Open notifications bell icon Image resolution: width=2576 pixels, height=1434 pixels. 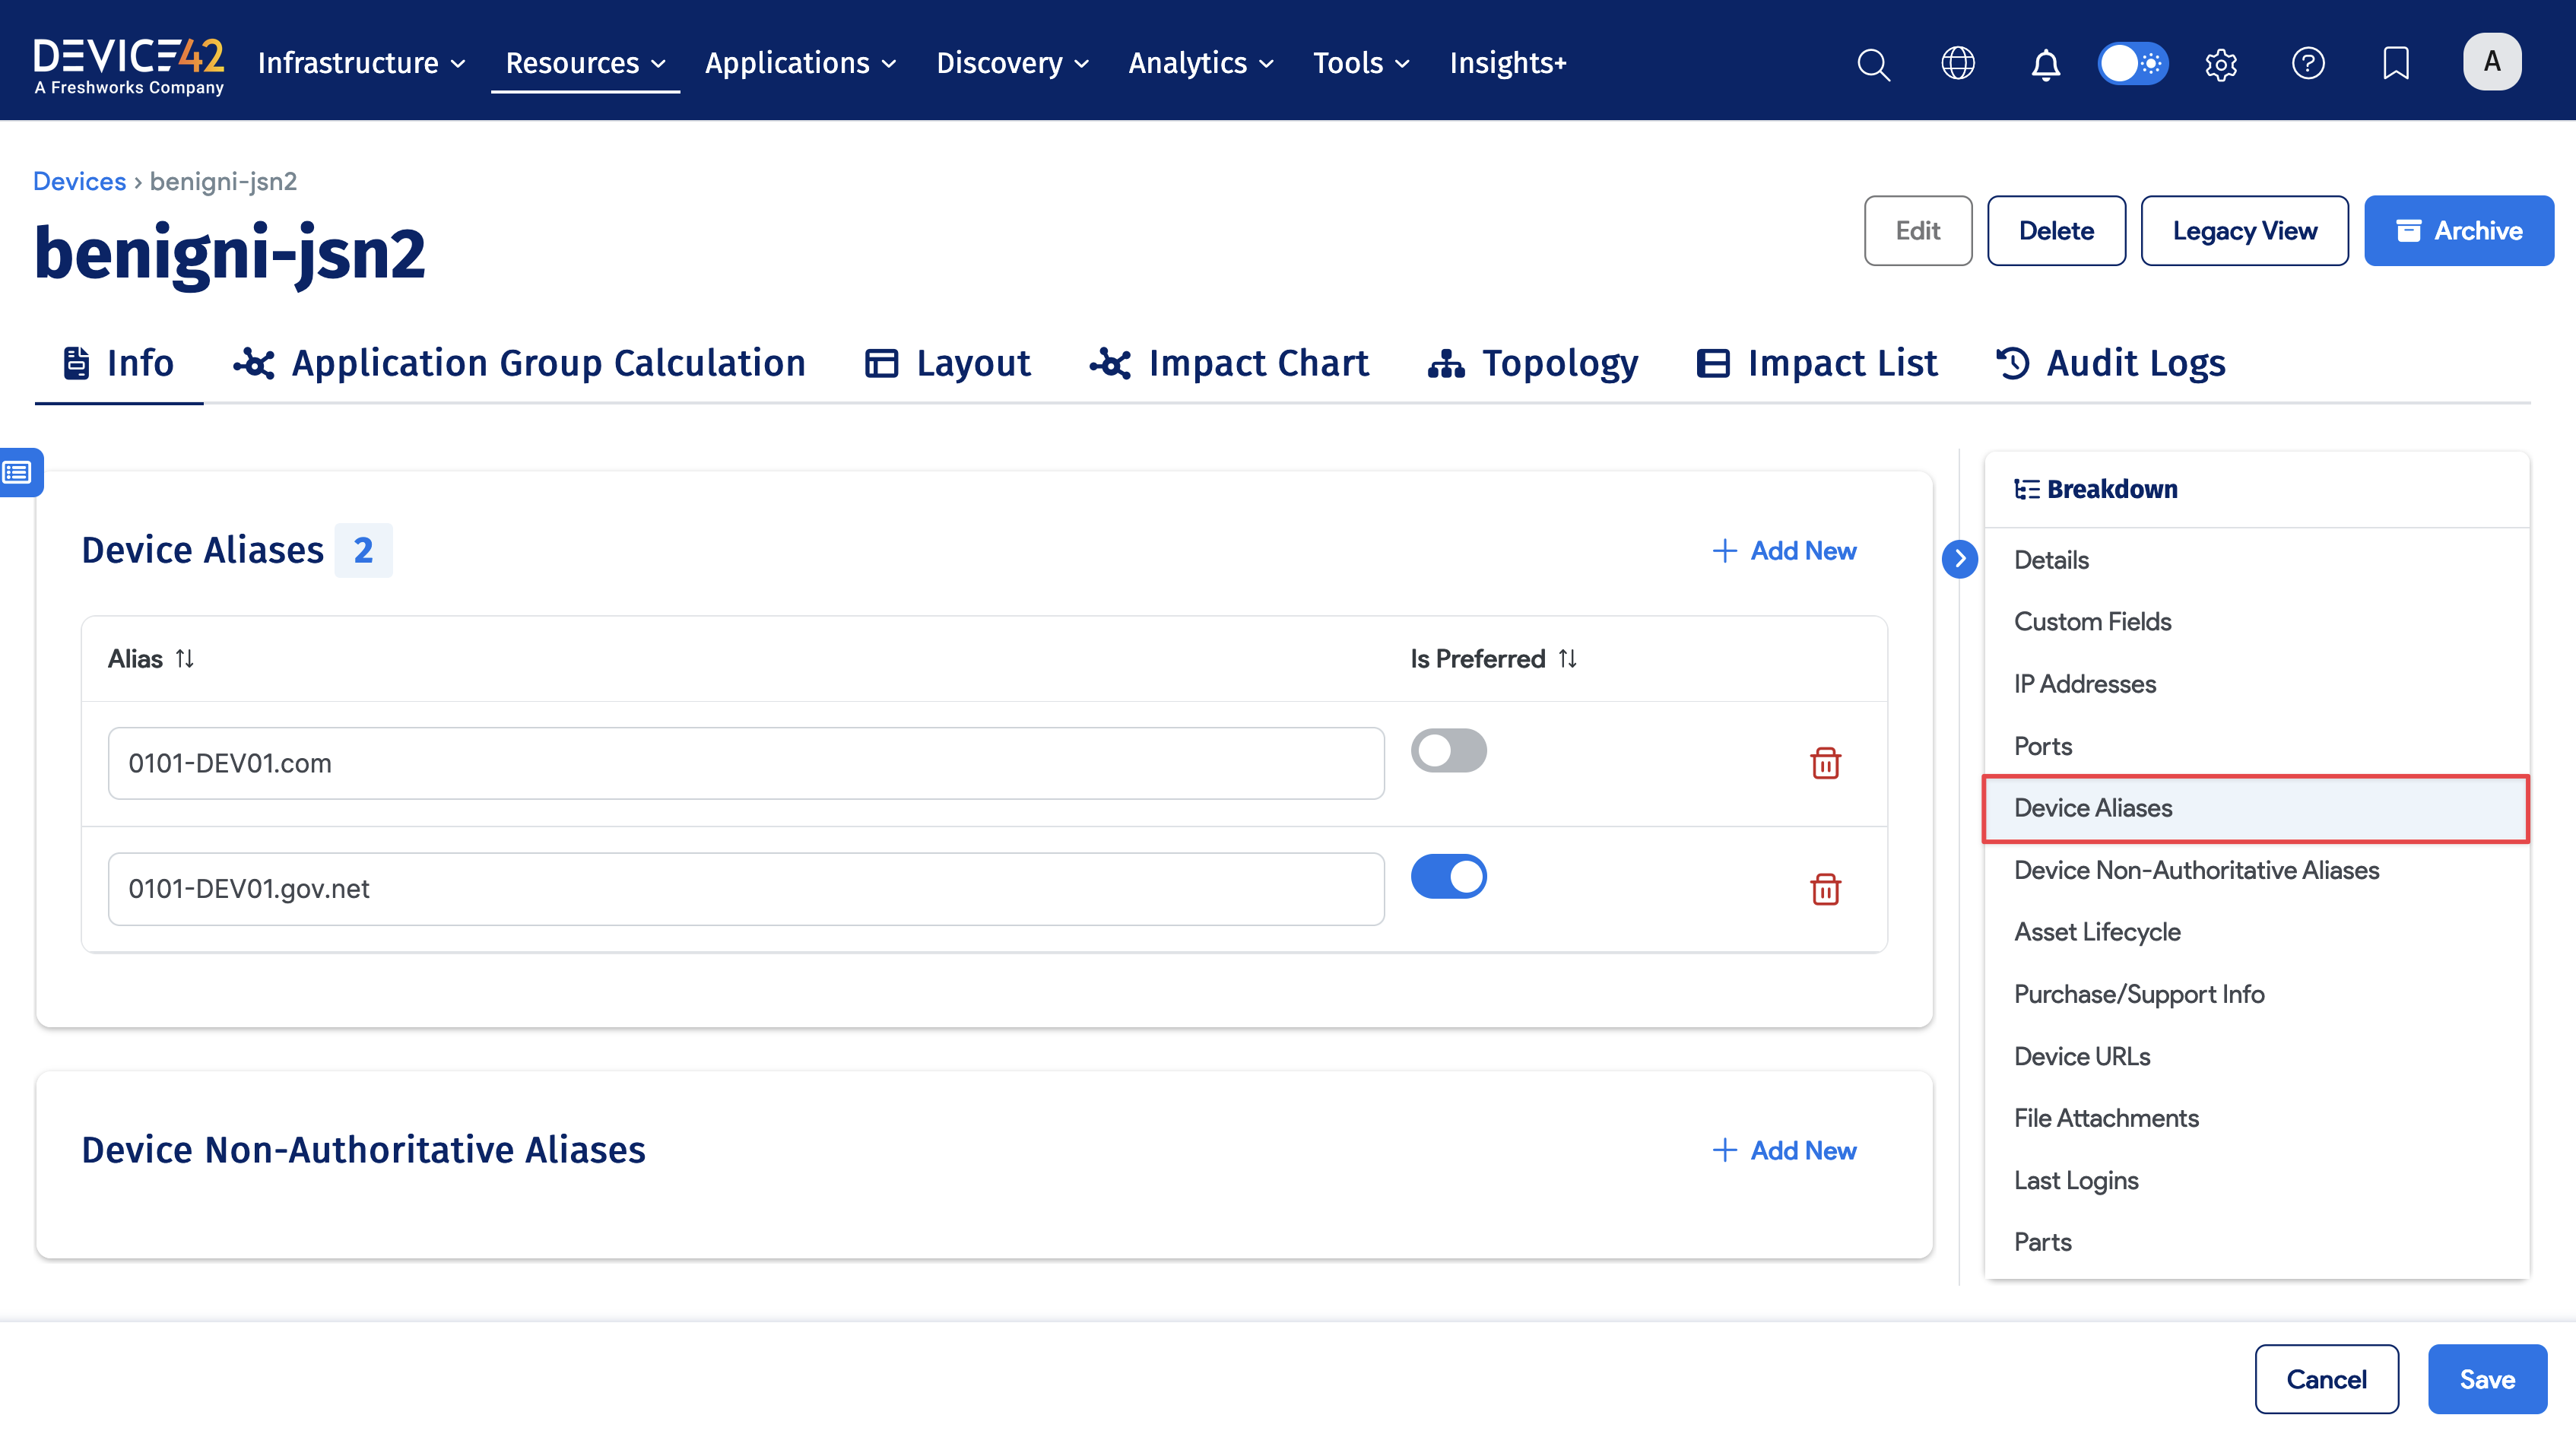pyautogui.click(x=2045, y=64)
